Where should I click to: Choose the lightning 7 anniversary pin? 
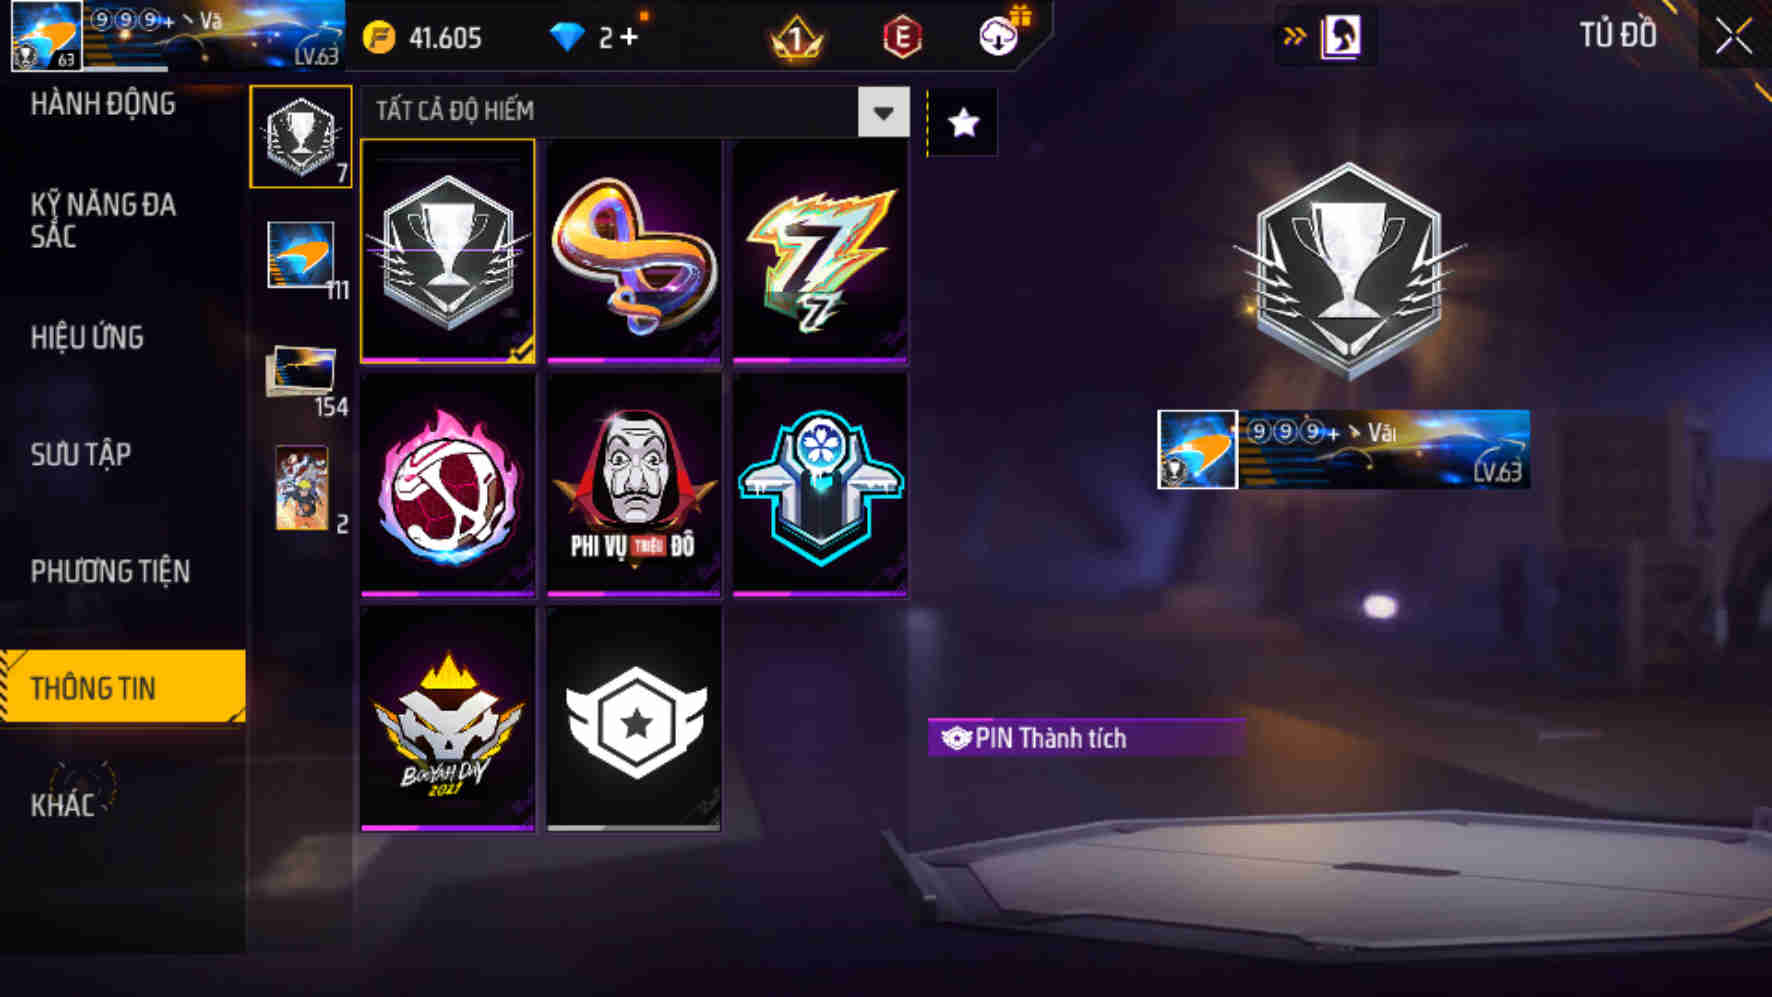(820, 251)
